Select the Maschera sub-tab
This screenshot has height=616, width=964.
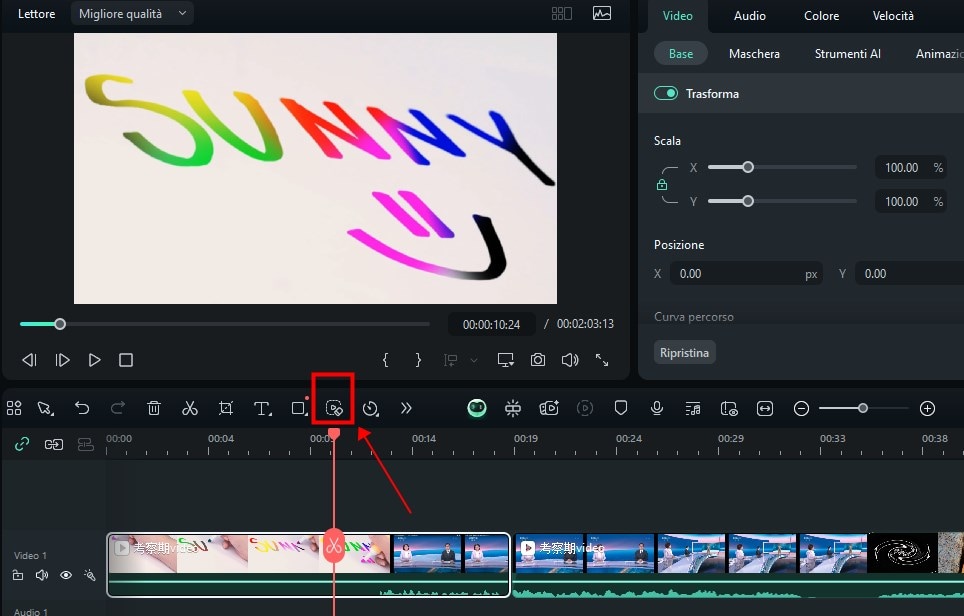click(x=754, y=54)
